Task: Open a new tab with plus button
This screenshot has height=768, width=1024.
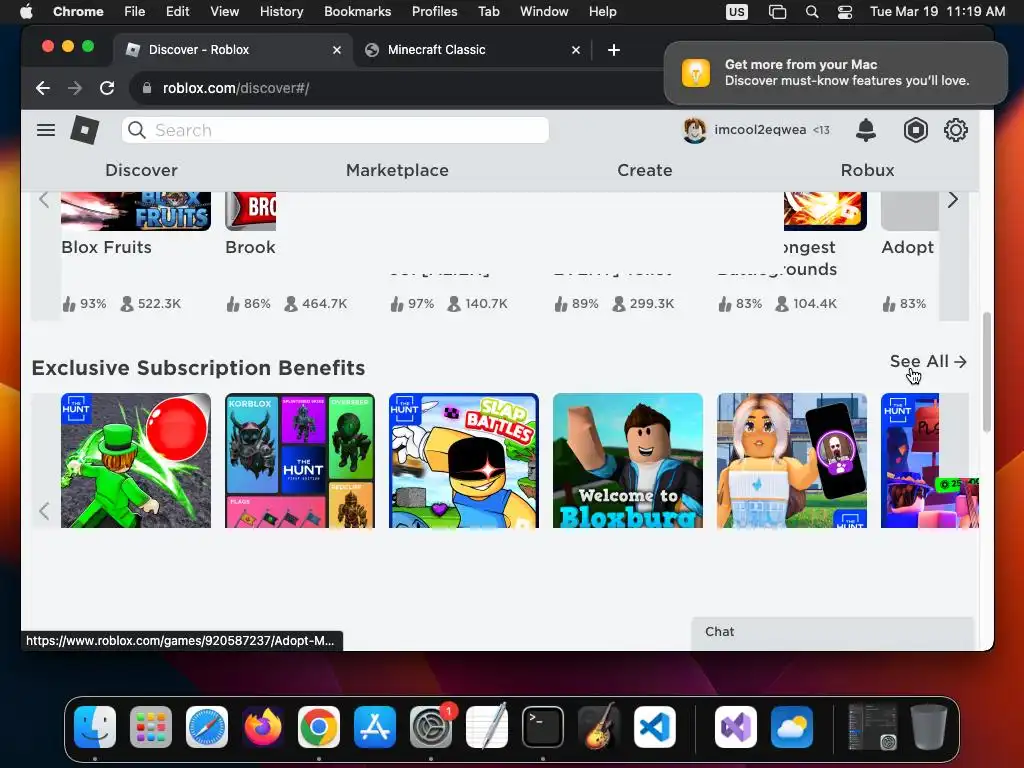Action: tap(614, 50)
